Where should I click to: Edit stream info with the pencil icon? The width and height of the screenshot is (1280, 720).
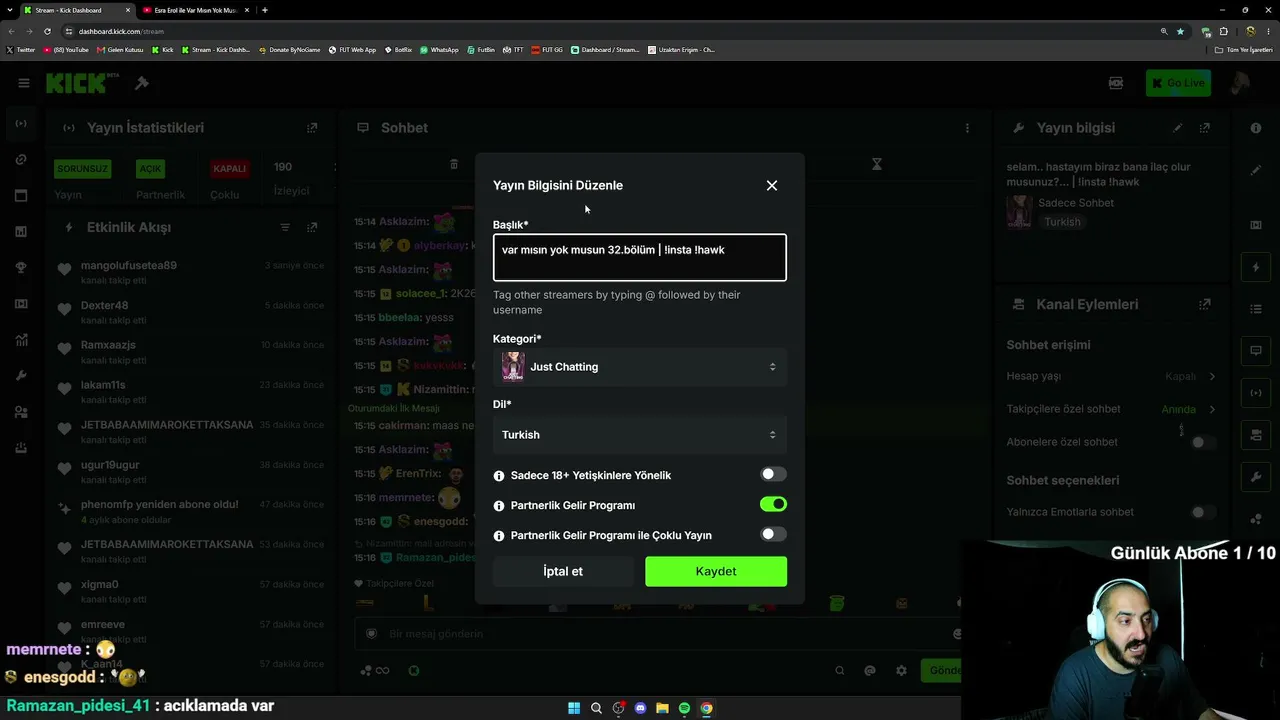click(x=1178, y=128)
